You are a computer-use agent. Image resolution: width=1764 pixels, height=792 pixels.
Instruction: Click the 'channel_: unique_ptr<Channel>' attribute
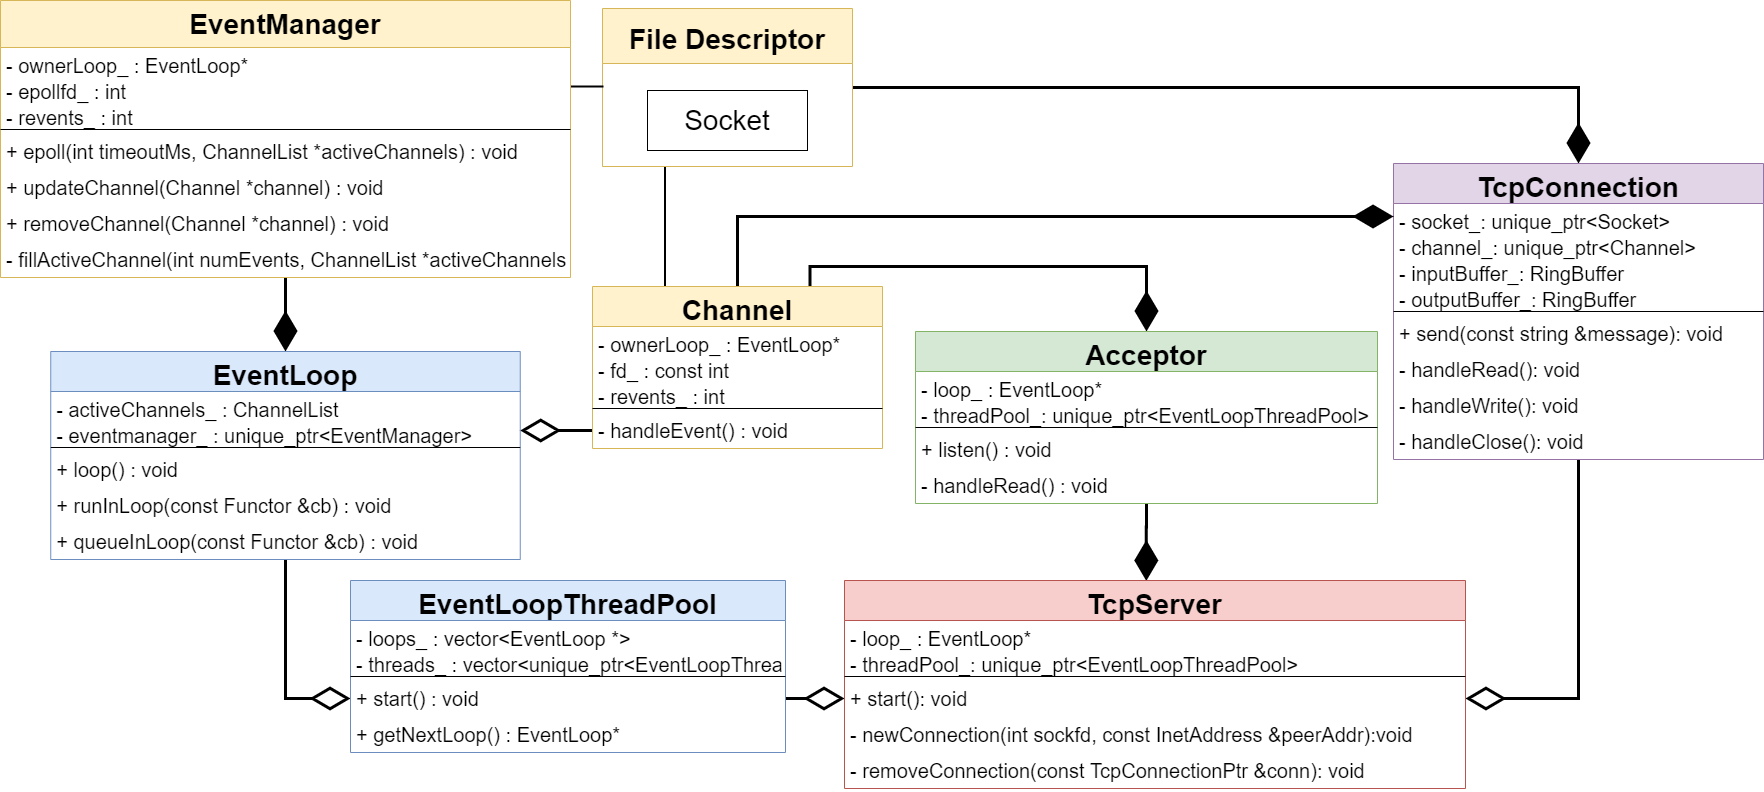point(1547,249)
